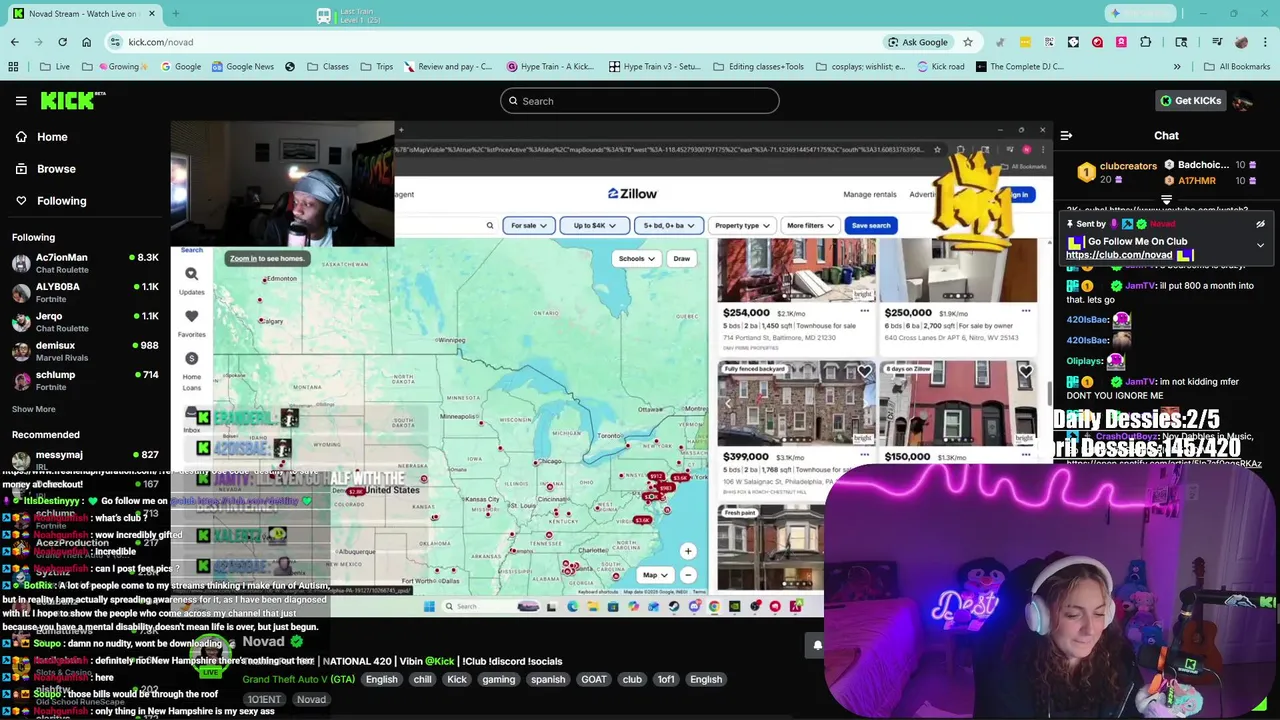The width and height of the screenshot is (1280, 720).
Task: Click Manage rentals on Zillow
Action: tap(870, 194)
